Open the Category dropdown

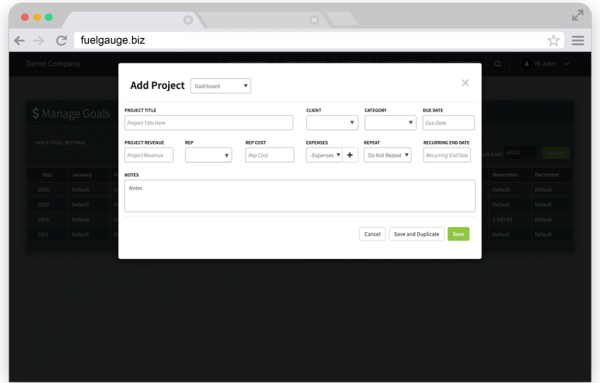[390, 123]
